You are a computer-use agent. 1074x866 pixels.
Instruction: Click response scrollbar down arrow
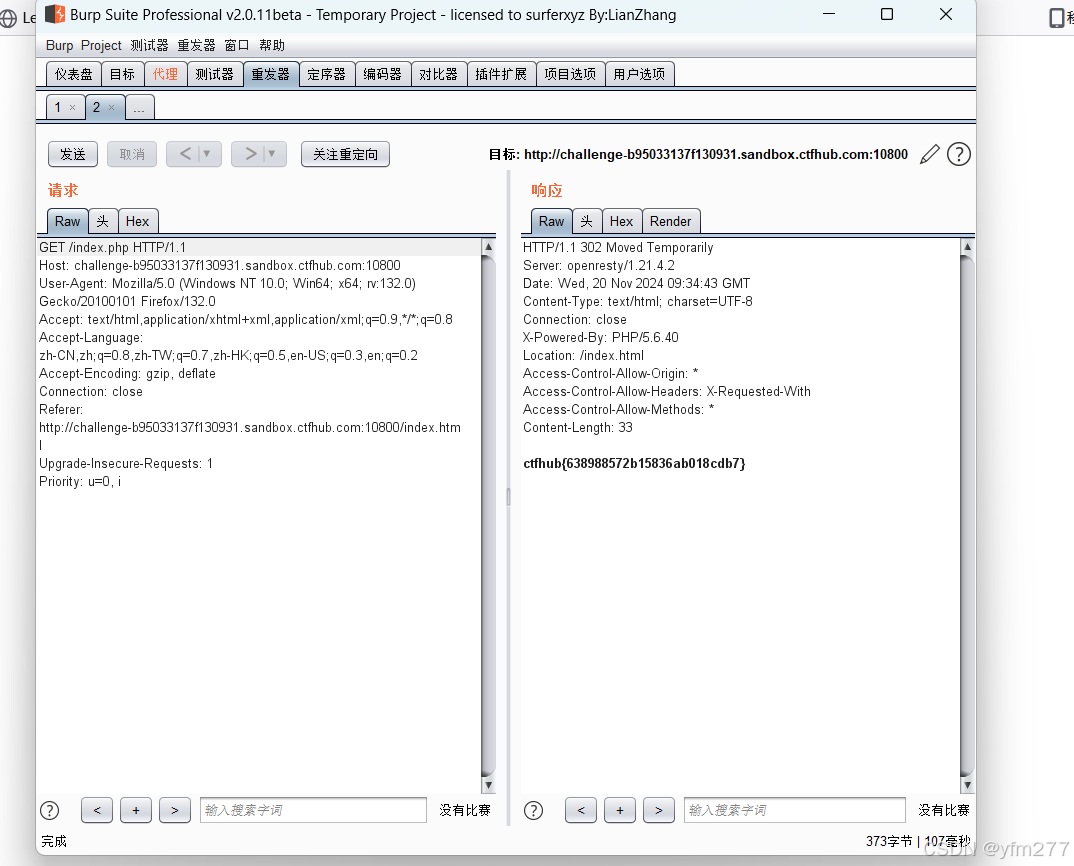(967, 785)
